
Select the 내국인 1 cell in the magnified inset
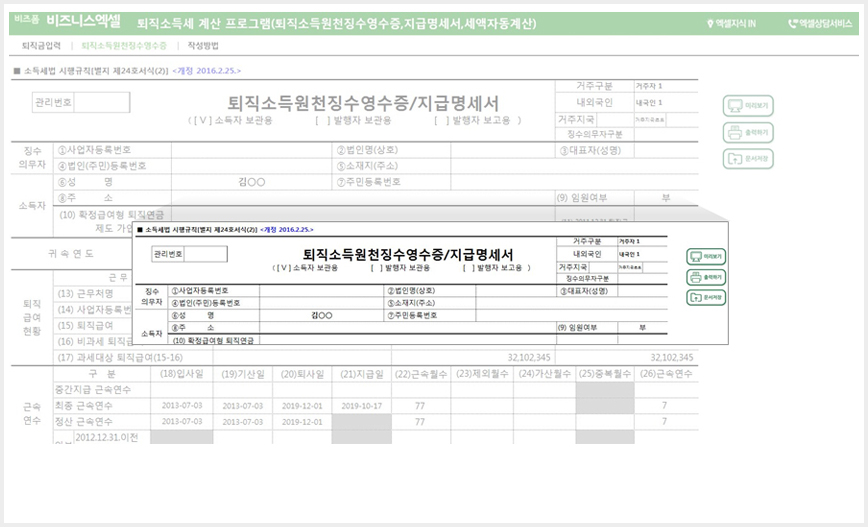(x=642, y=254)
